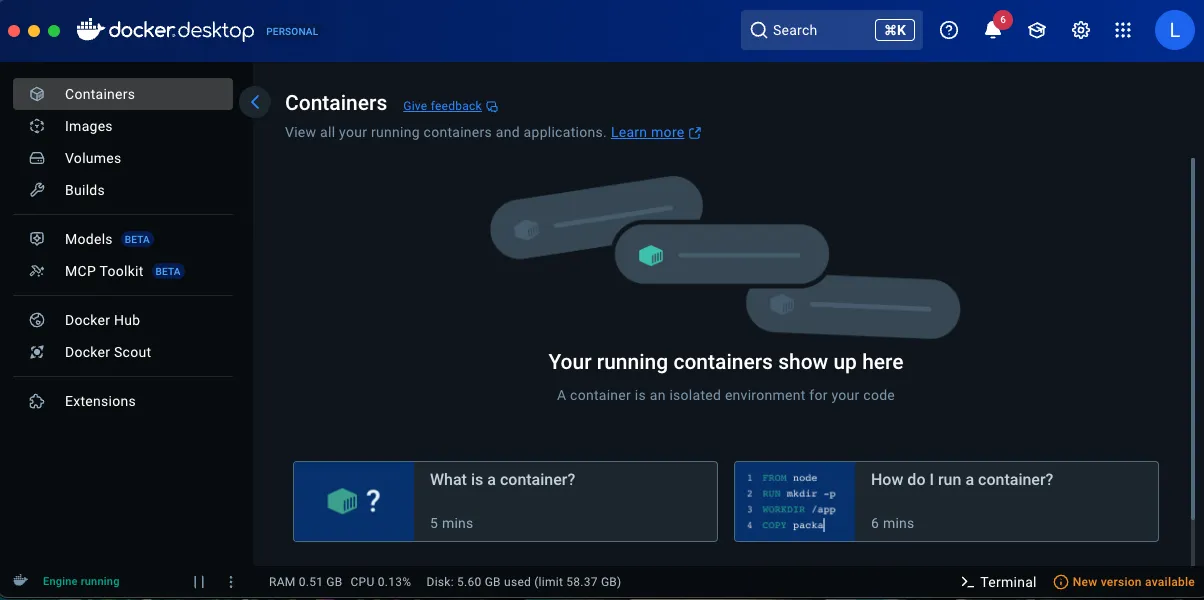Click the whale icon in status bar
The width and height of the screenshot is (1204, 600).
(x=20, y=581)
